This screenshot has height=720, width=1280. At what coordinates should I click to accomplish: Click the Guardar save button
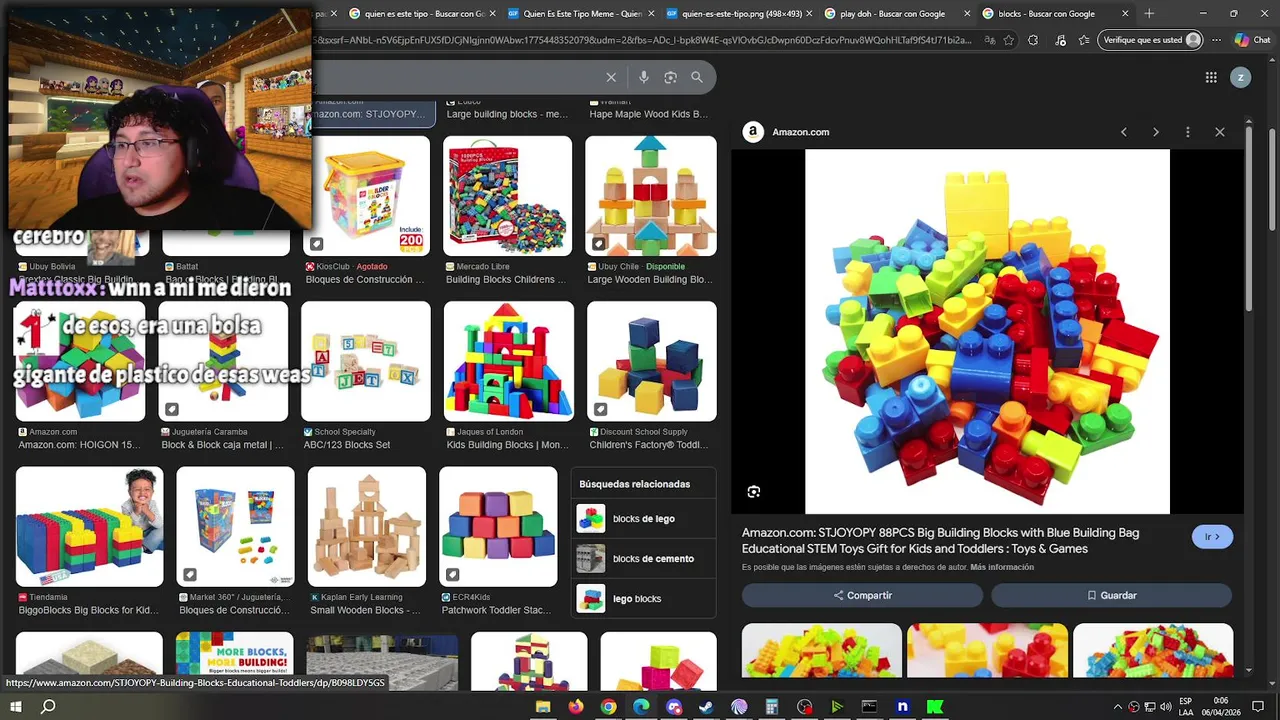tap(1111, 595)
